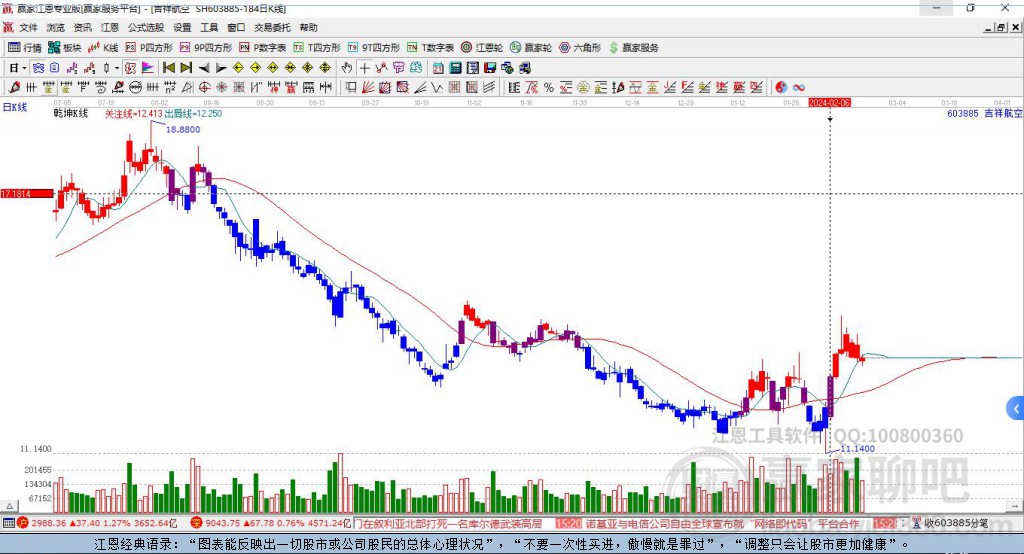
Task: Open the calculator tool icon
Action: 456,68
